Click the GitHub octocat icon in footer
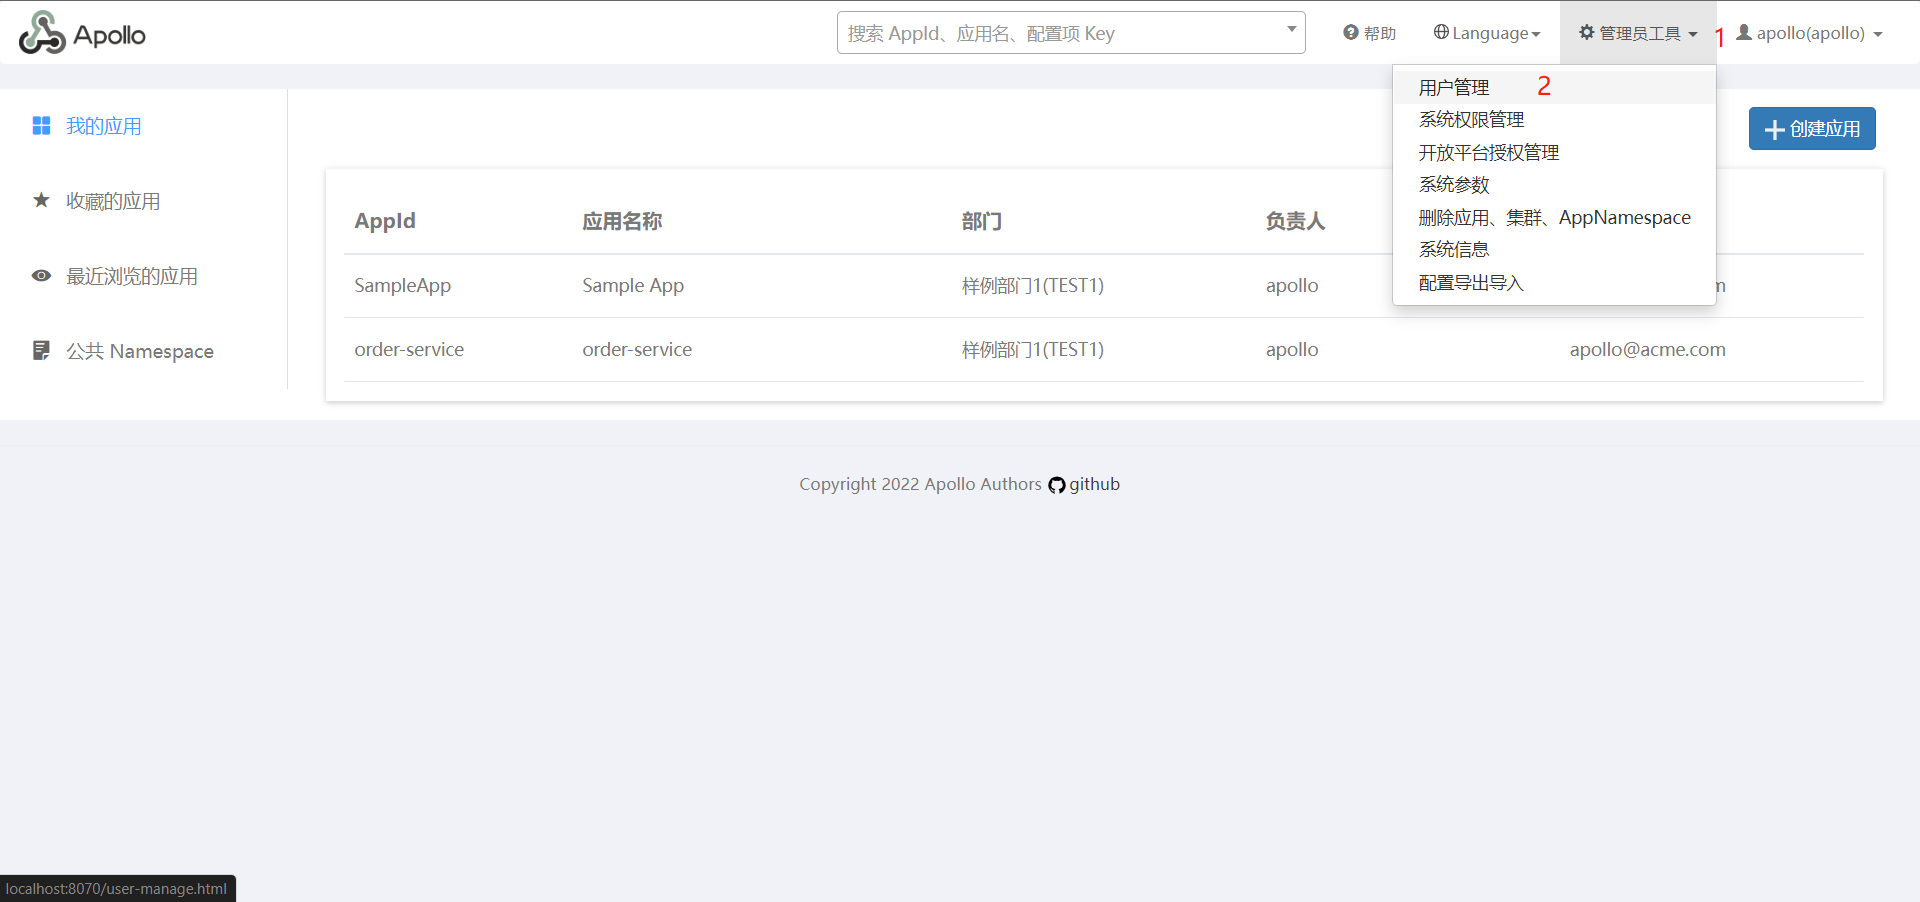Viewport: 1920px width, 902px height. tap(1057, 485)
